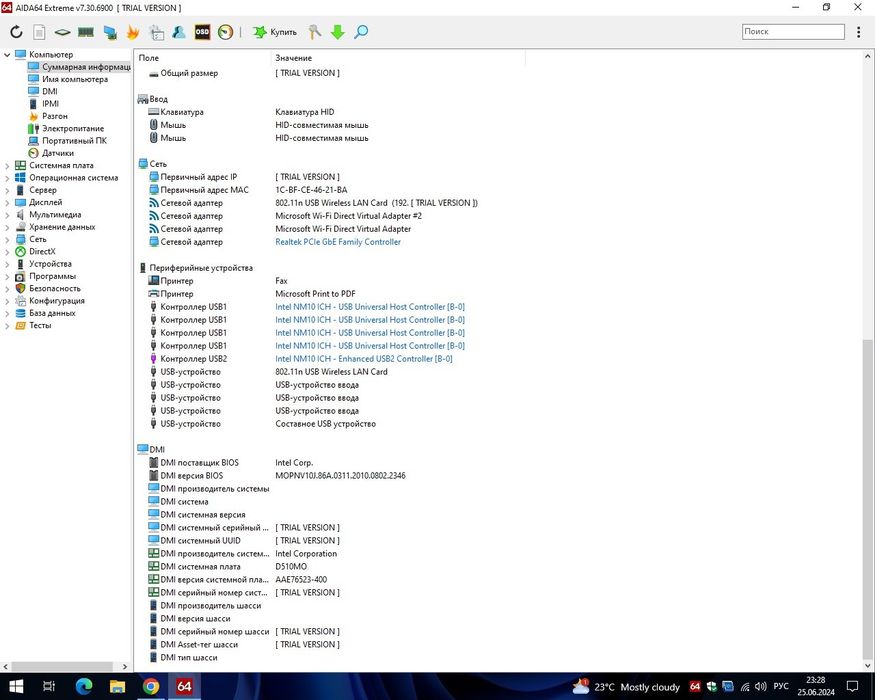Click the network computers toolbar icon
Screen dimensions: 875x700
click(x=110, y=32)
